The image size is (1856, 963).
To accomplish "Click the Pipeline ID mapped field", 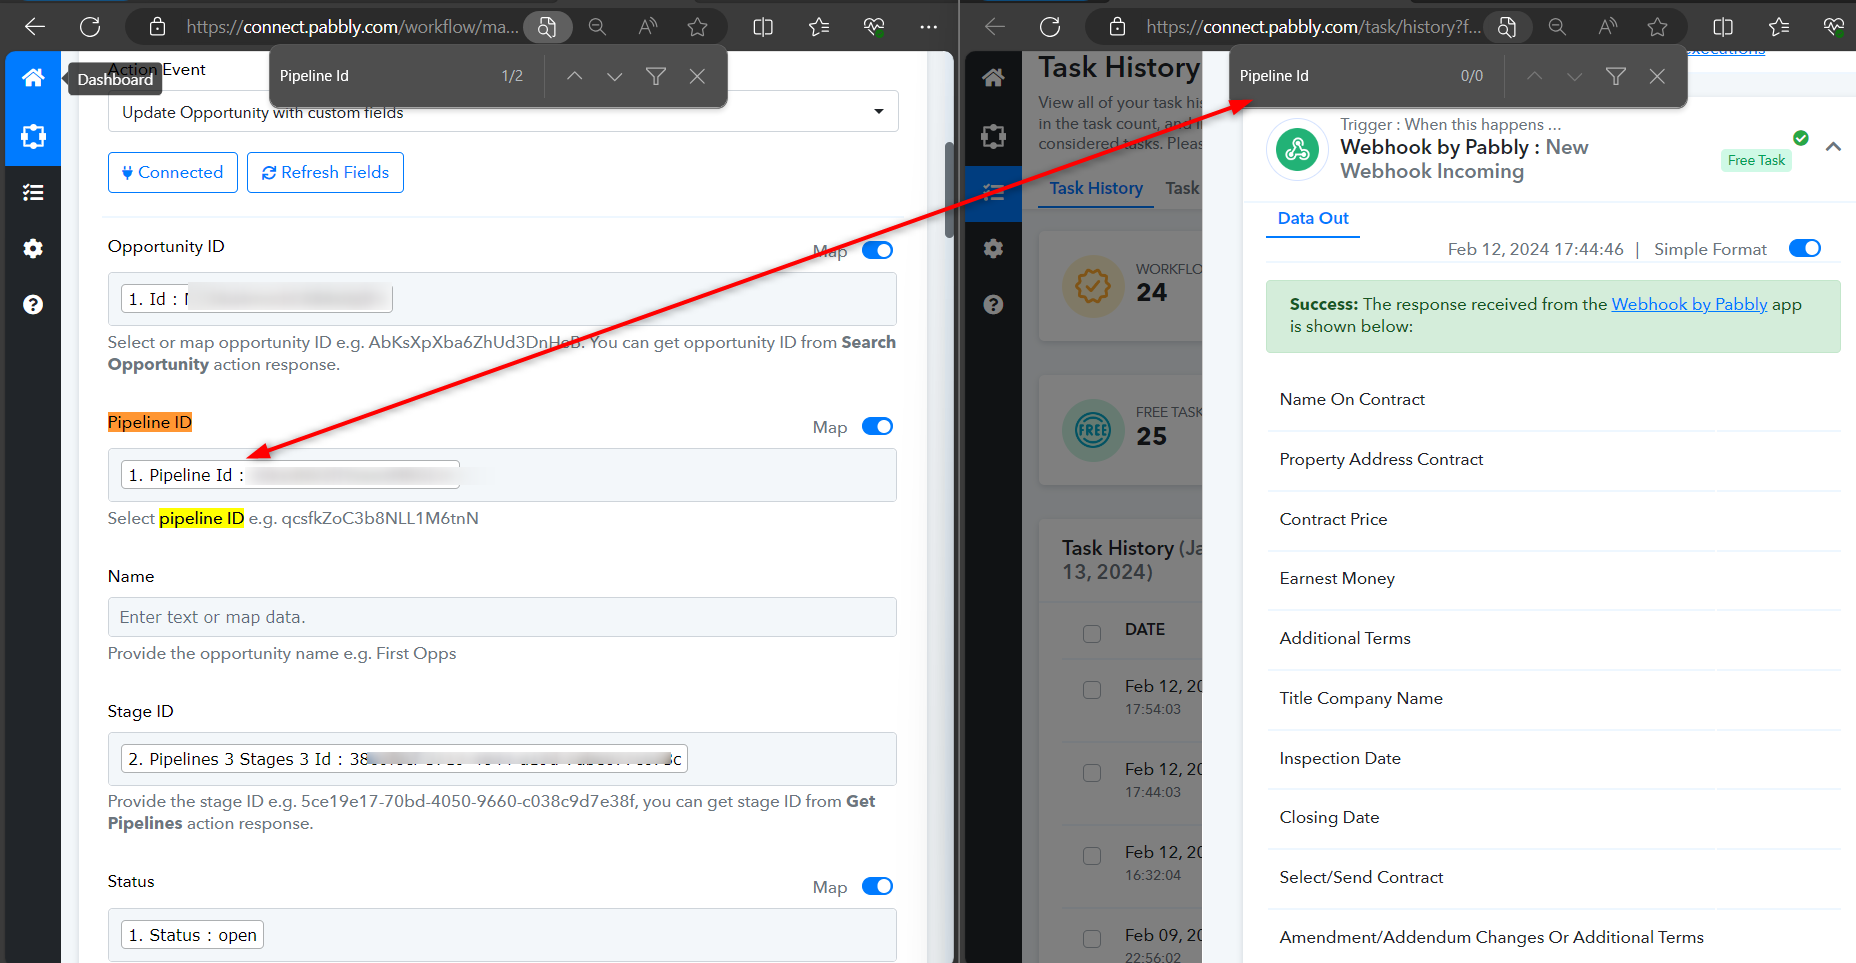I will click(502, 475).
